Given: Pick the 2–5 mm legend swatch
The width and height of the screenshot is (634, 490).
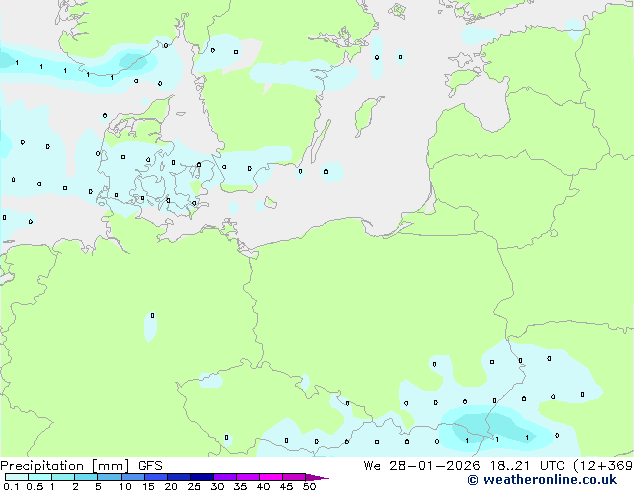Looking at the screenshot, I should [86, 477].
